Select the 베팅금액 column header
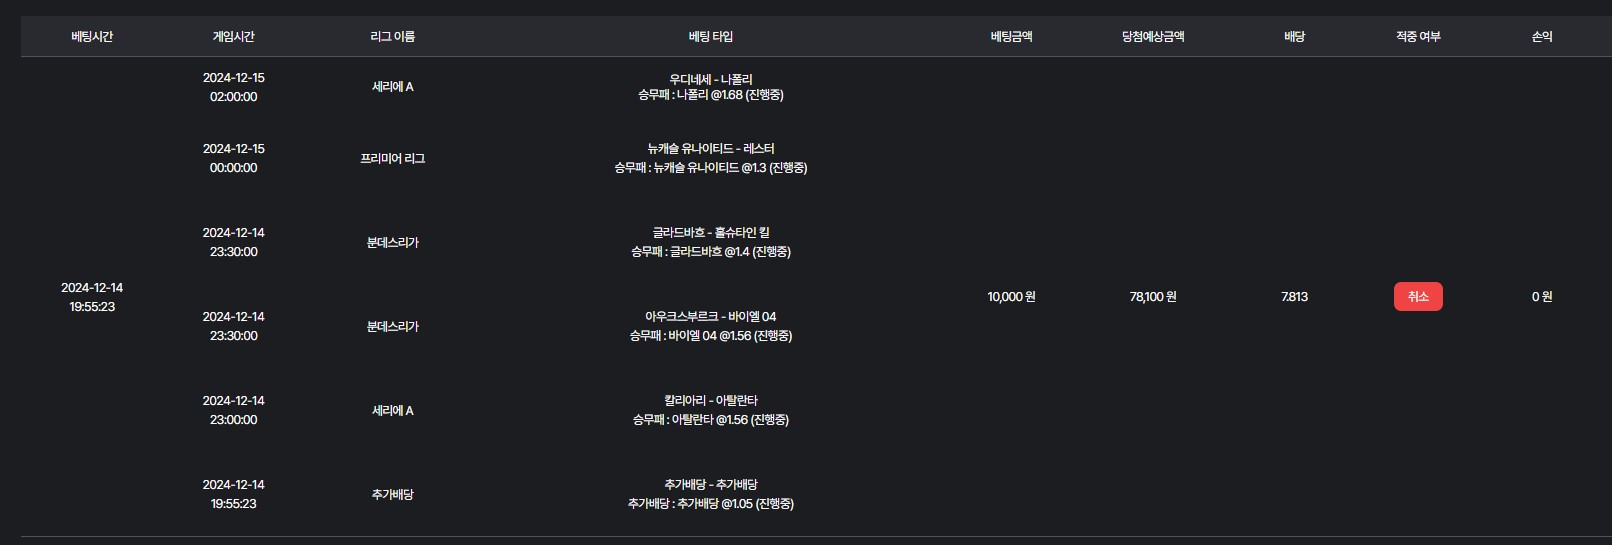1612x545 pixels. [1011, 37]
